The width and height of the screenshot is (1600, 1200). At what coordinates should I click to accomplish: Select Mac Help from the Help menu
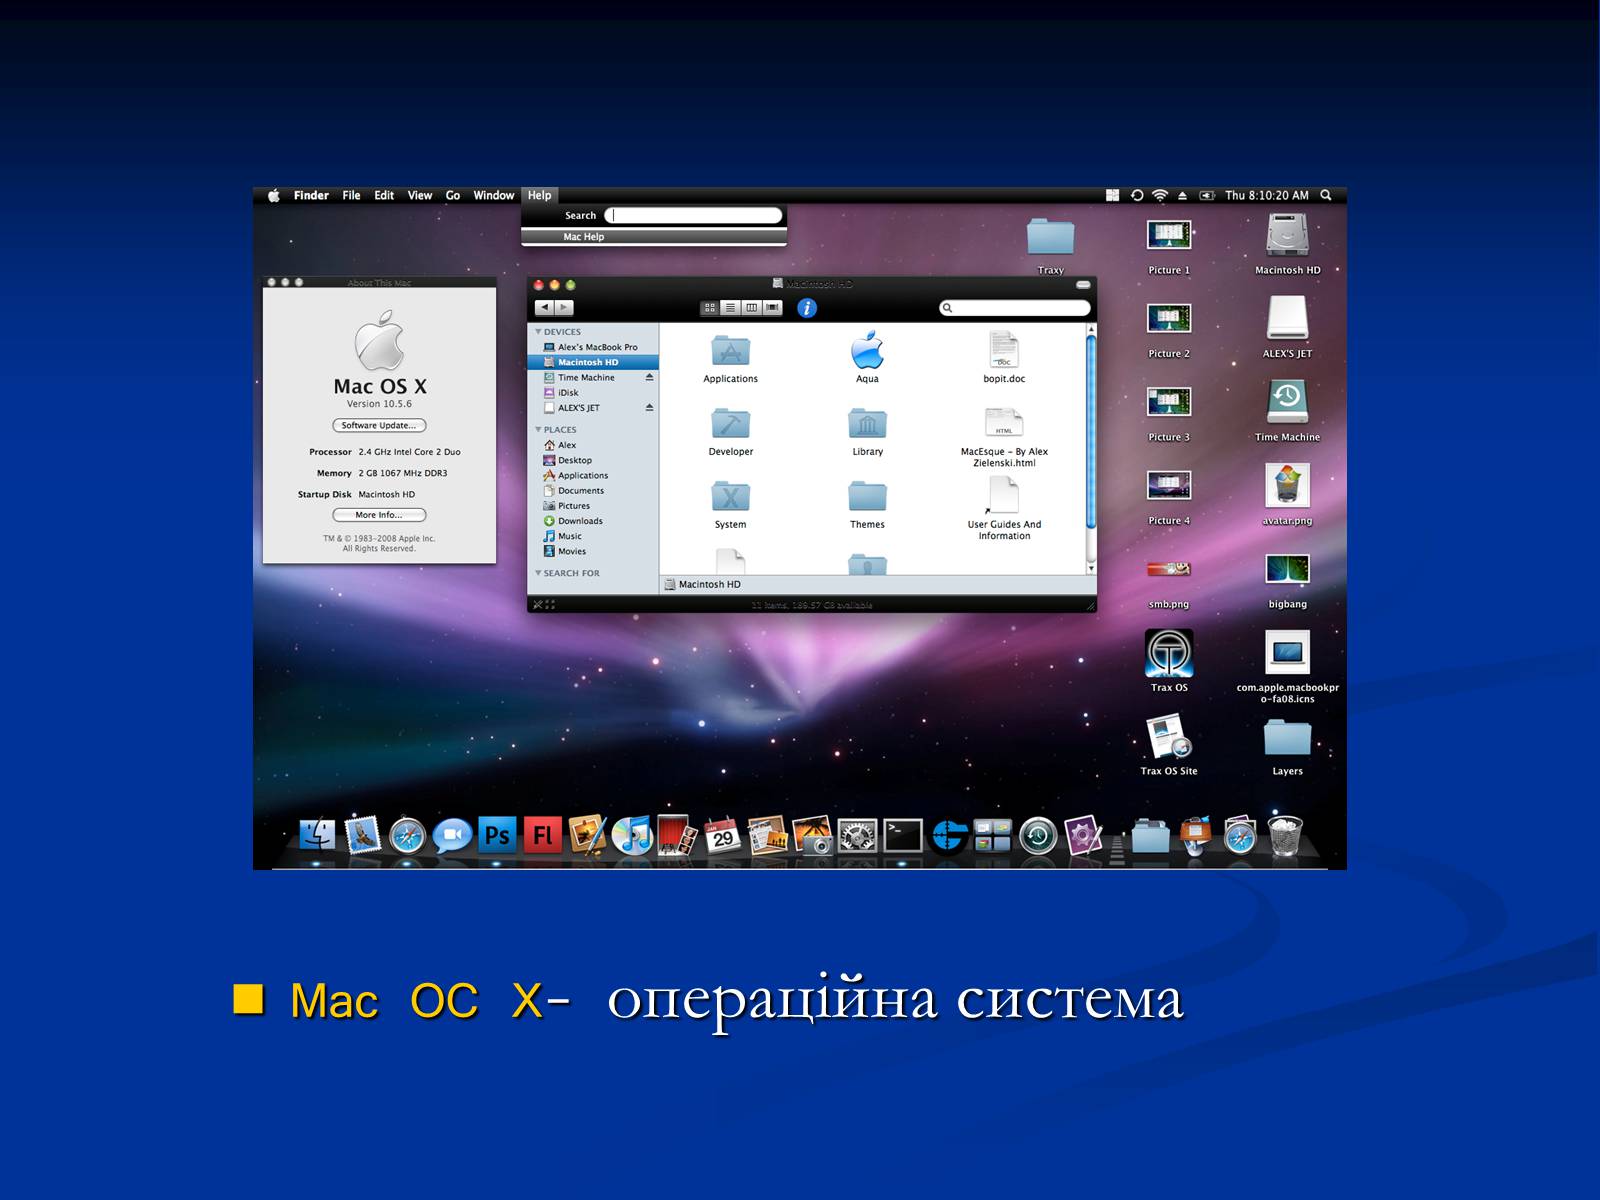[x=654, y=237]
